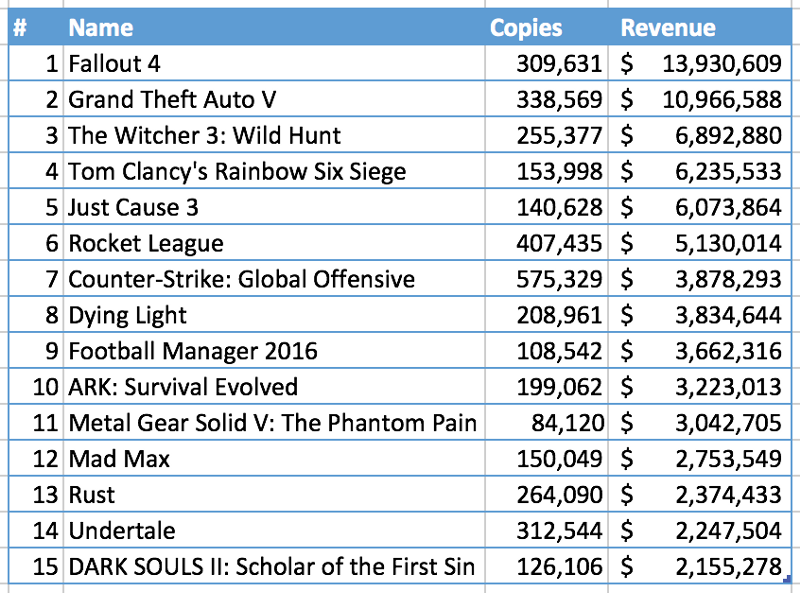
Task: Select the Football Manager 2016 cell
Action: (x=274, y=351)
